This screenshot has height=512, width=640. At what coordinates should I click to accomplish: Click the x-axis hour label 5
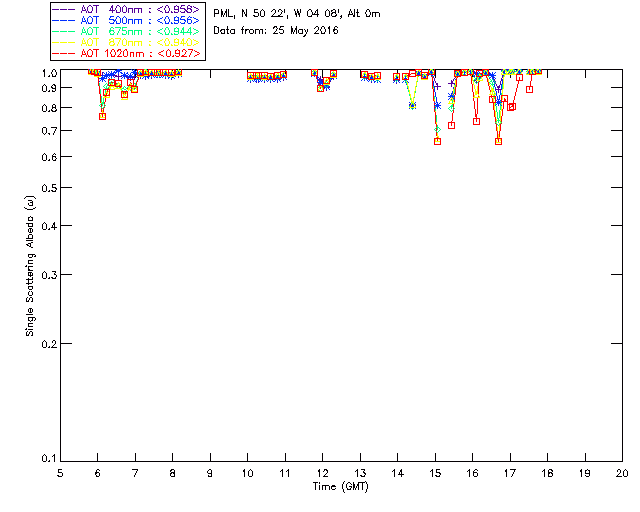[x=60, y=473]
